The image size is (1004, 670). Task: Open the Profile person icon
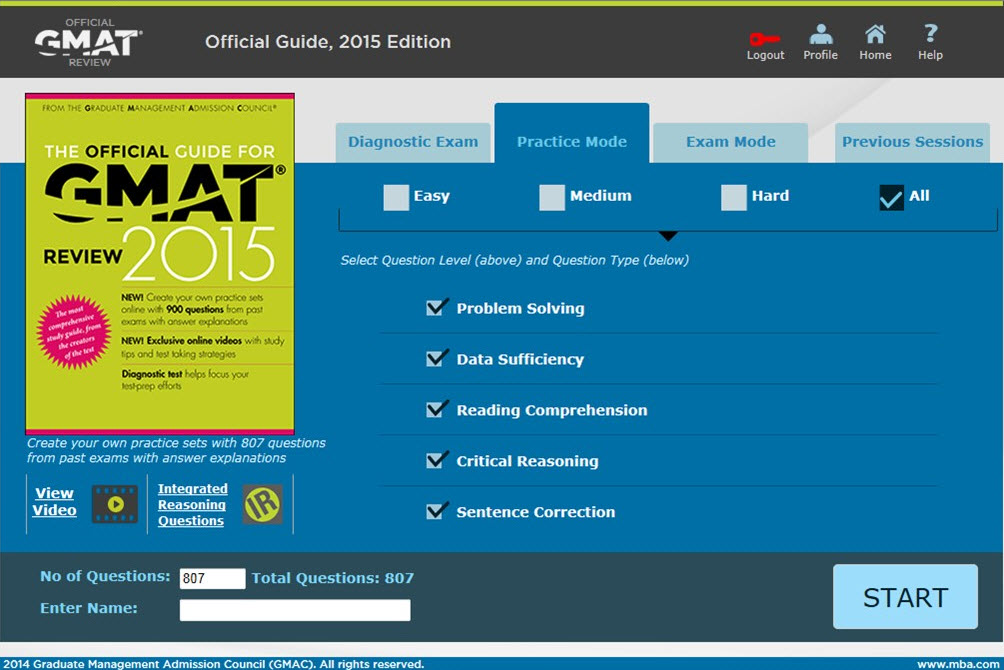820,34
